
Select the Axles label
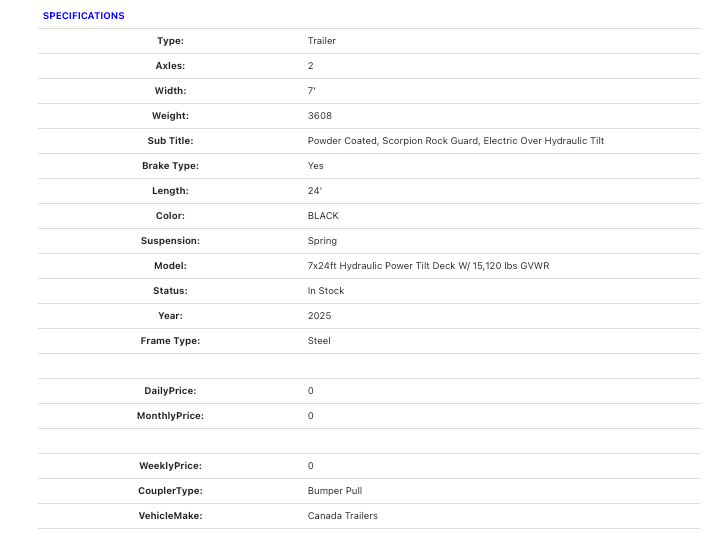coord(170,66)
